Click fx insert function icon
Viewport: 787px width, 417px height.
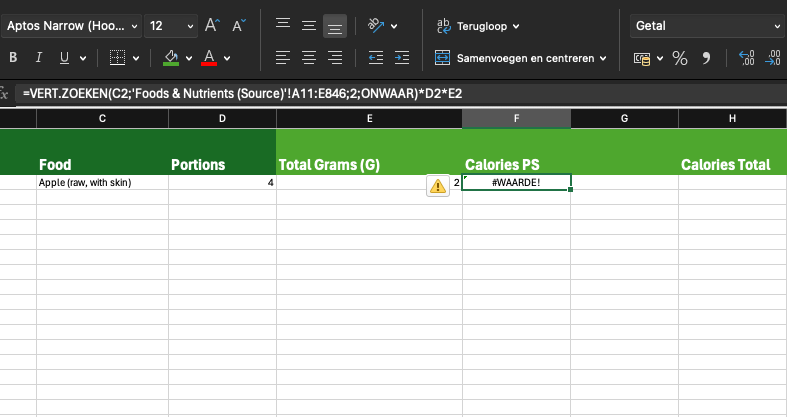pos(4,93)
